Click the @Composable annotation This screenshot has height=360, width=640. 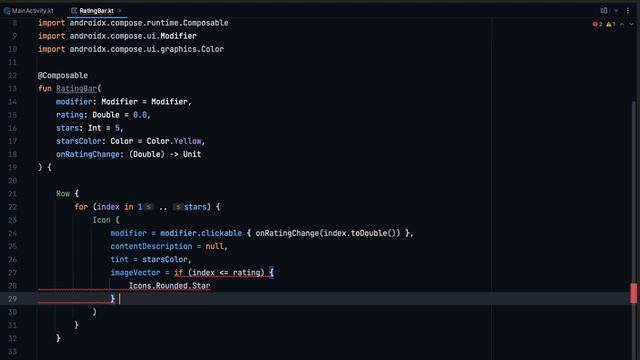tap(63, 76)
